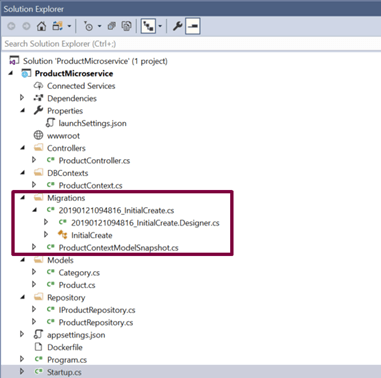The image size is (381, 378).
Task: Open Properties wrench toolbar icon
Action: click(177, 26)
